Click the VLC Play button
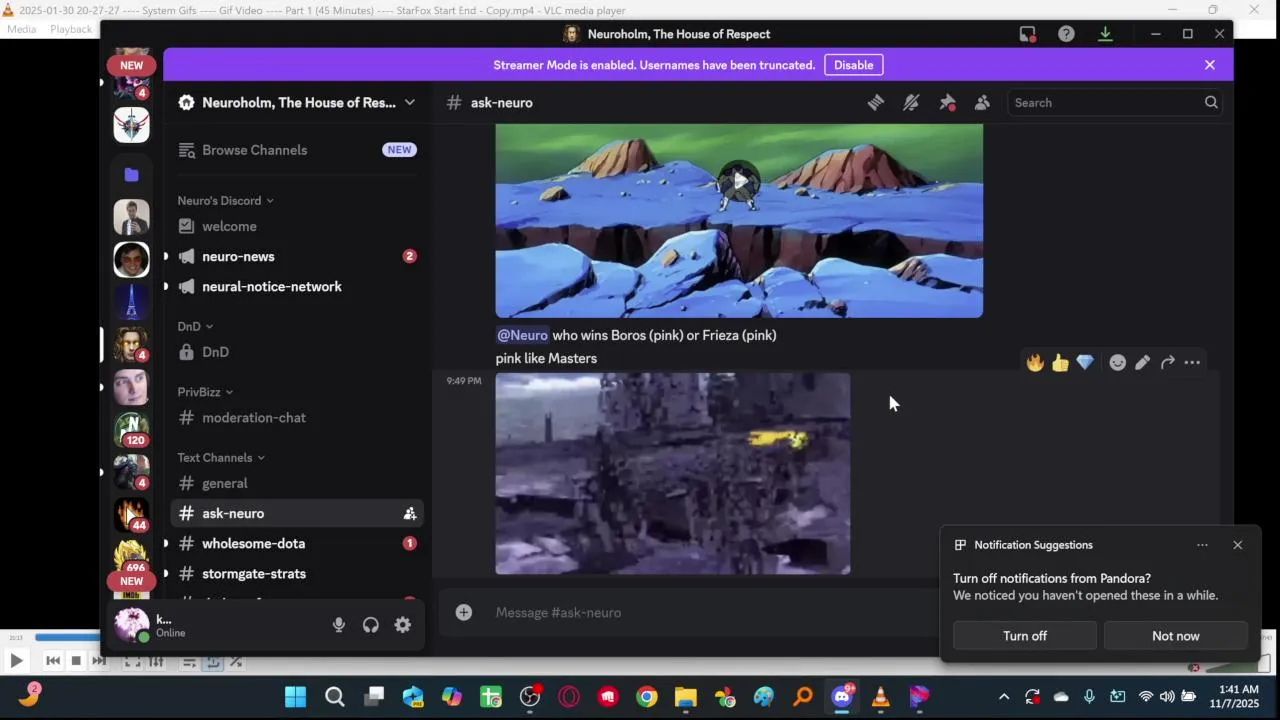 [16, 660]
